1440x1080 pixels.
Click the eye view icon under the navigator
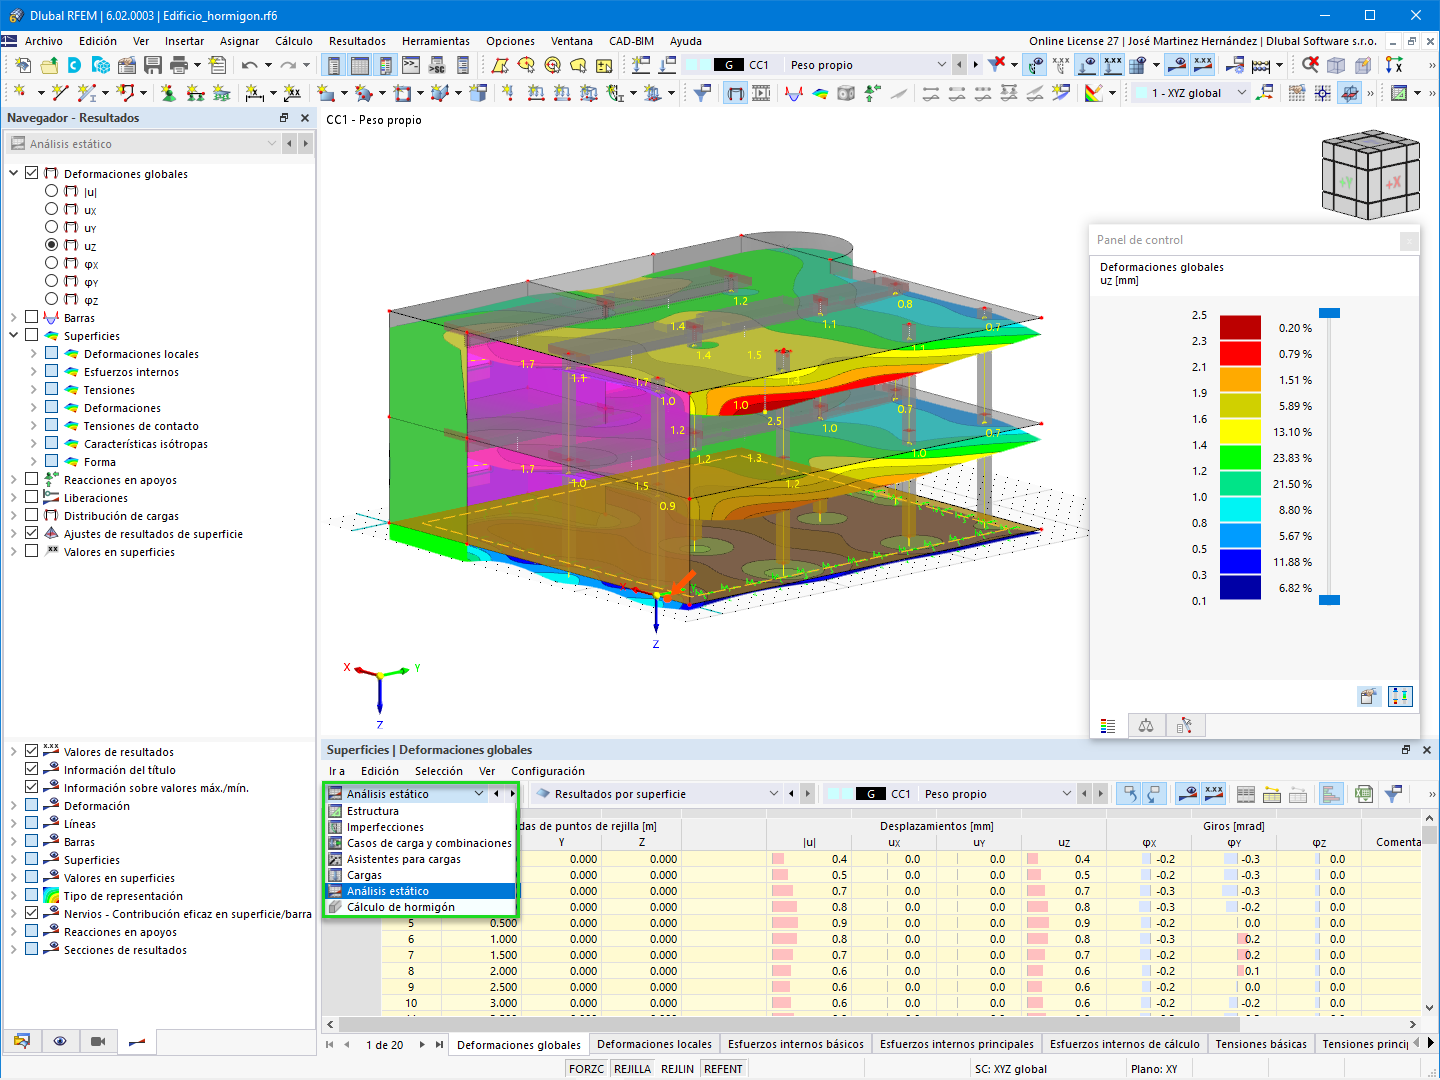point(60,1041)
